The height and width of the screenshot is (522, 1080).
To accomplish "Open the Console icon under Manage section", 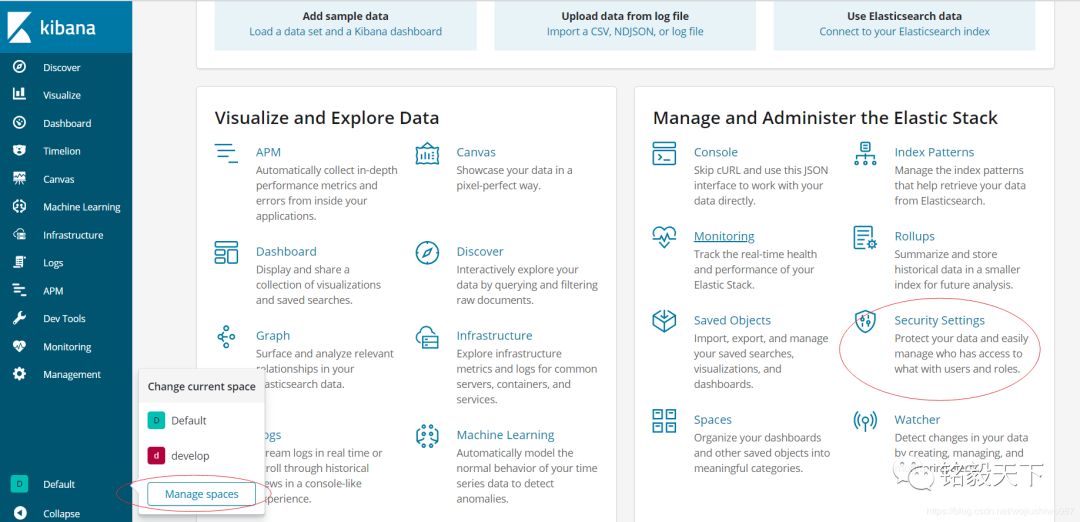I will pos(664,153).
